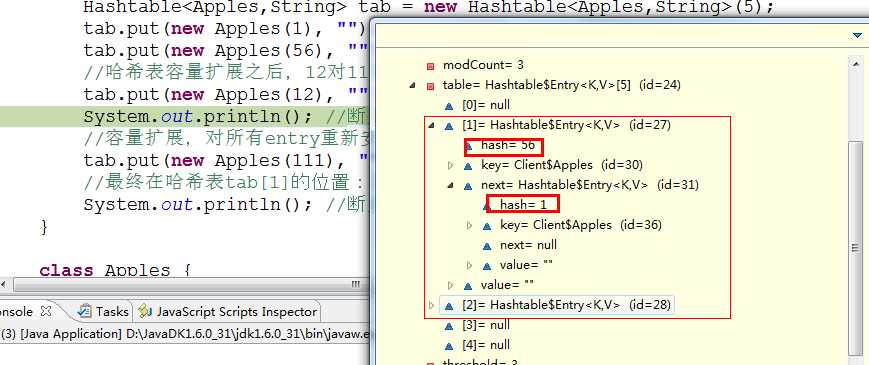Open the Tasks view tab

click(x=104, y=312)
